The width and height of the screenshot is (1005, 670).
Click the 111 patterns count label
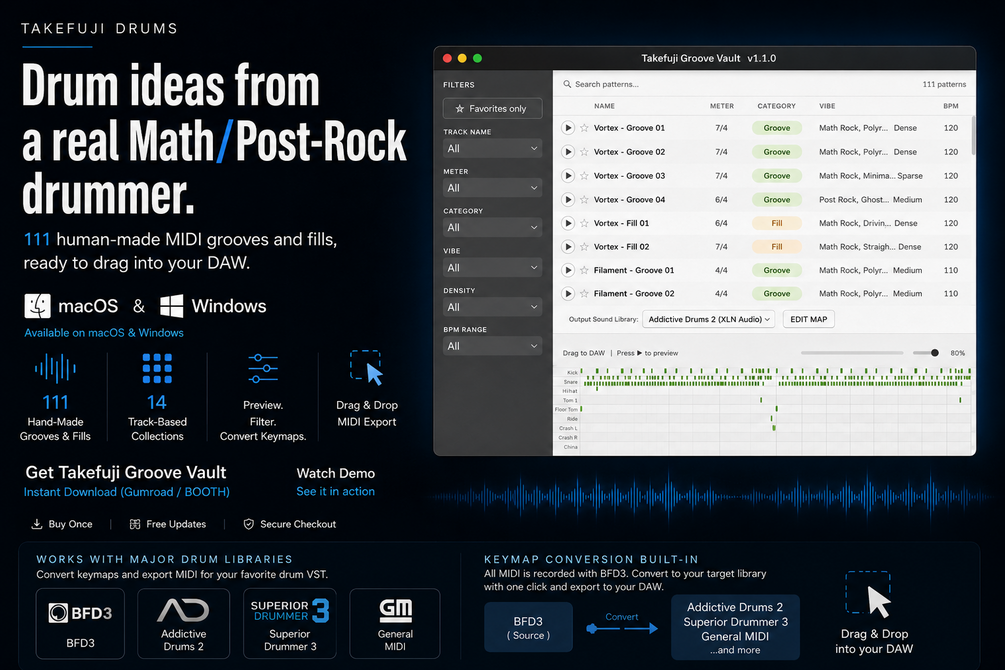944,84
